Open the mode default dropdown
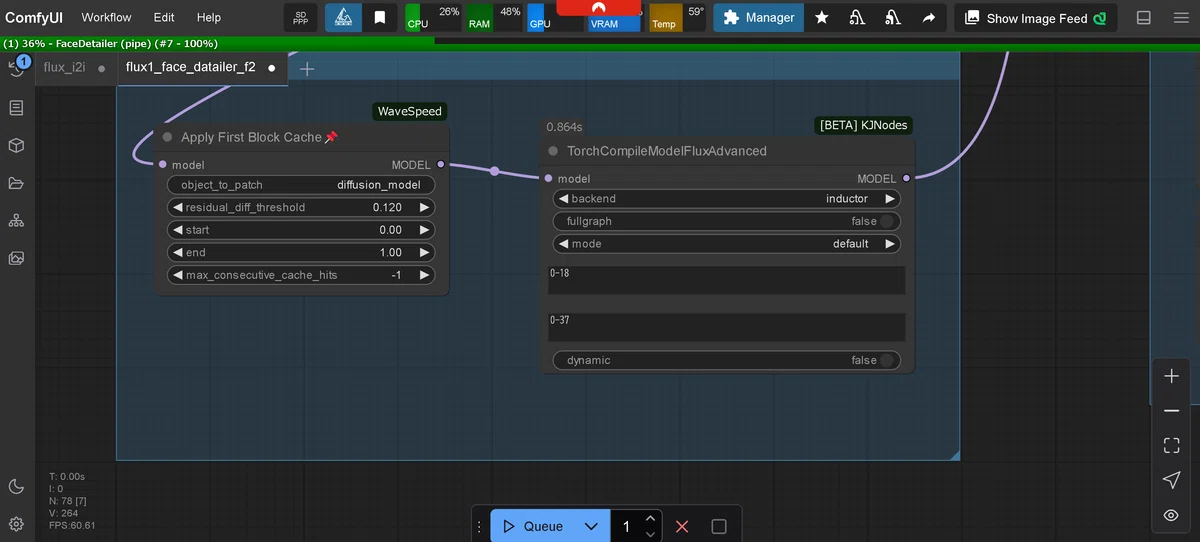Viewport: 1200px width, 542px height. tap(726, 244)
